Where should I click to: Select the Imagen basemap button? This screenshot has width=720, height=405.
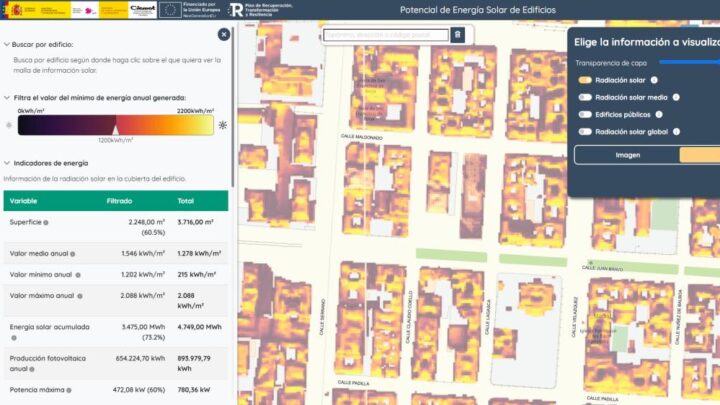tap(627, 155)
